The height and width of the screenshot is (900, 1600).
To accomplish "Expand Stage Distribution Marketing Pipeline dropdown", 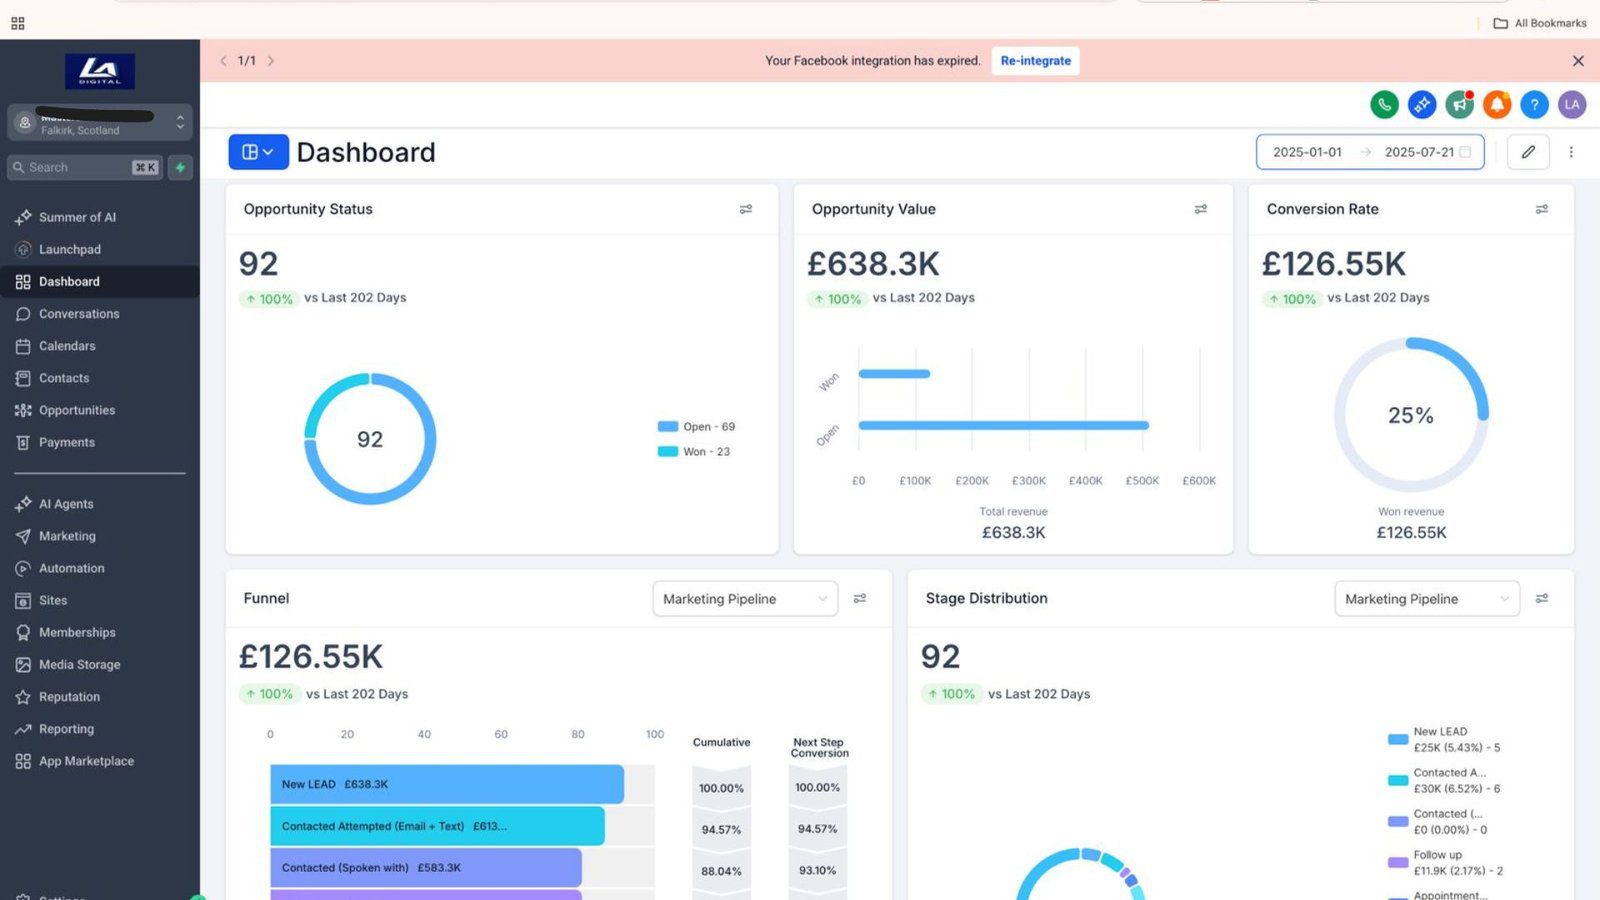I will [1427, 599].
